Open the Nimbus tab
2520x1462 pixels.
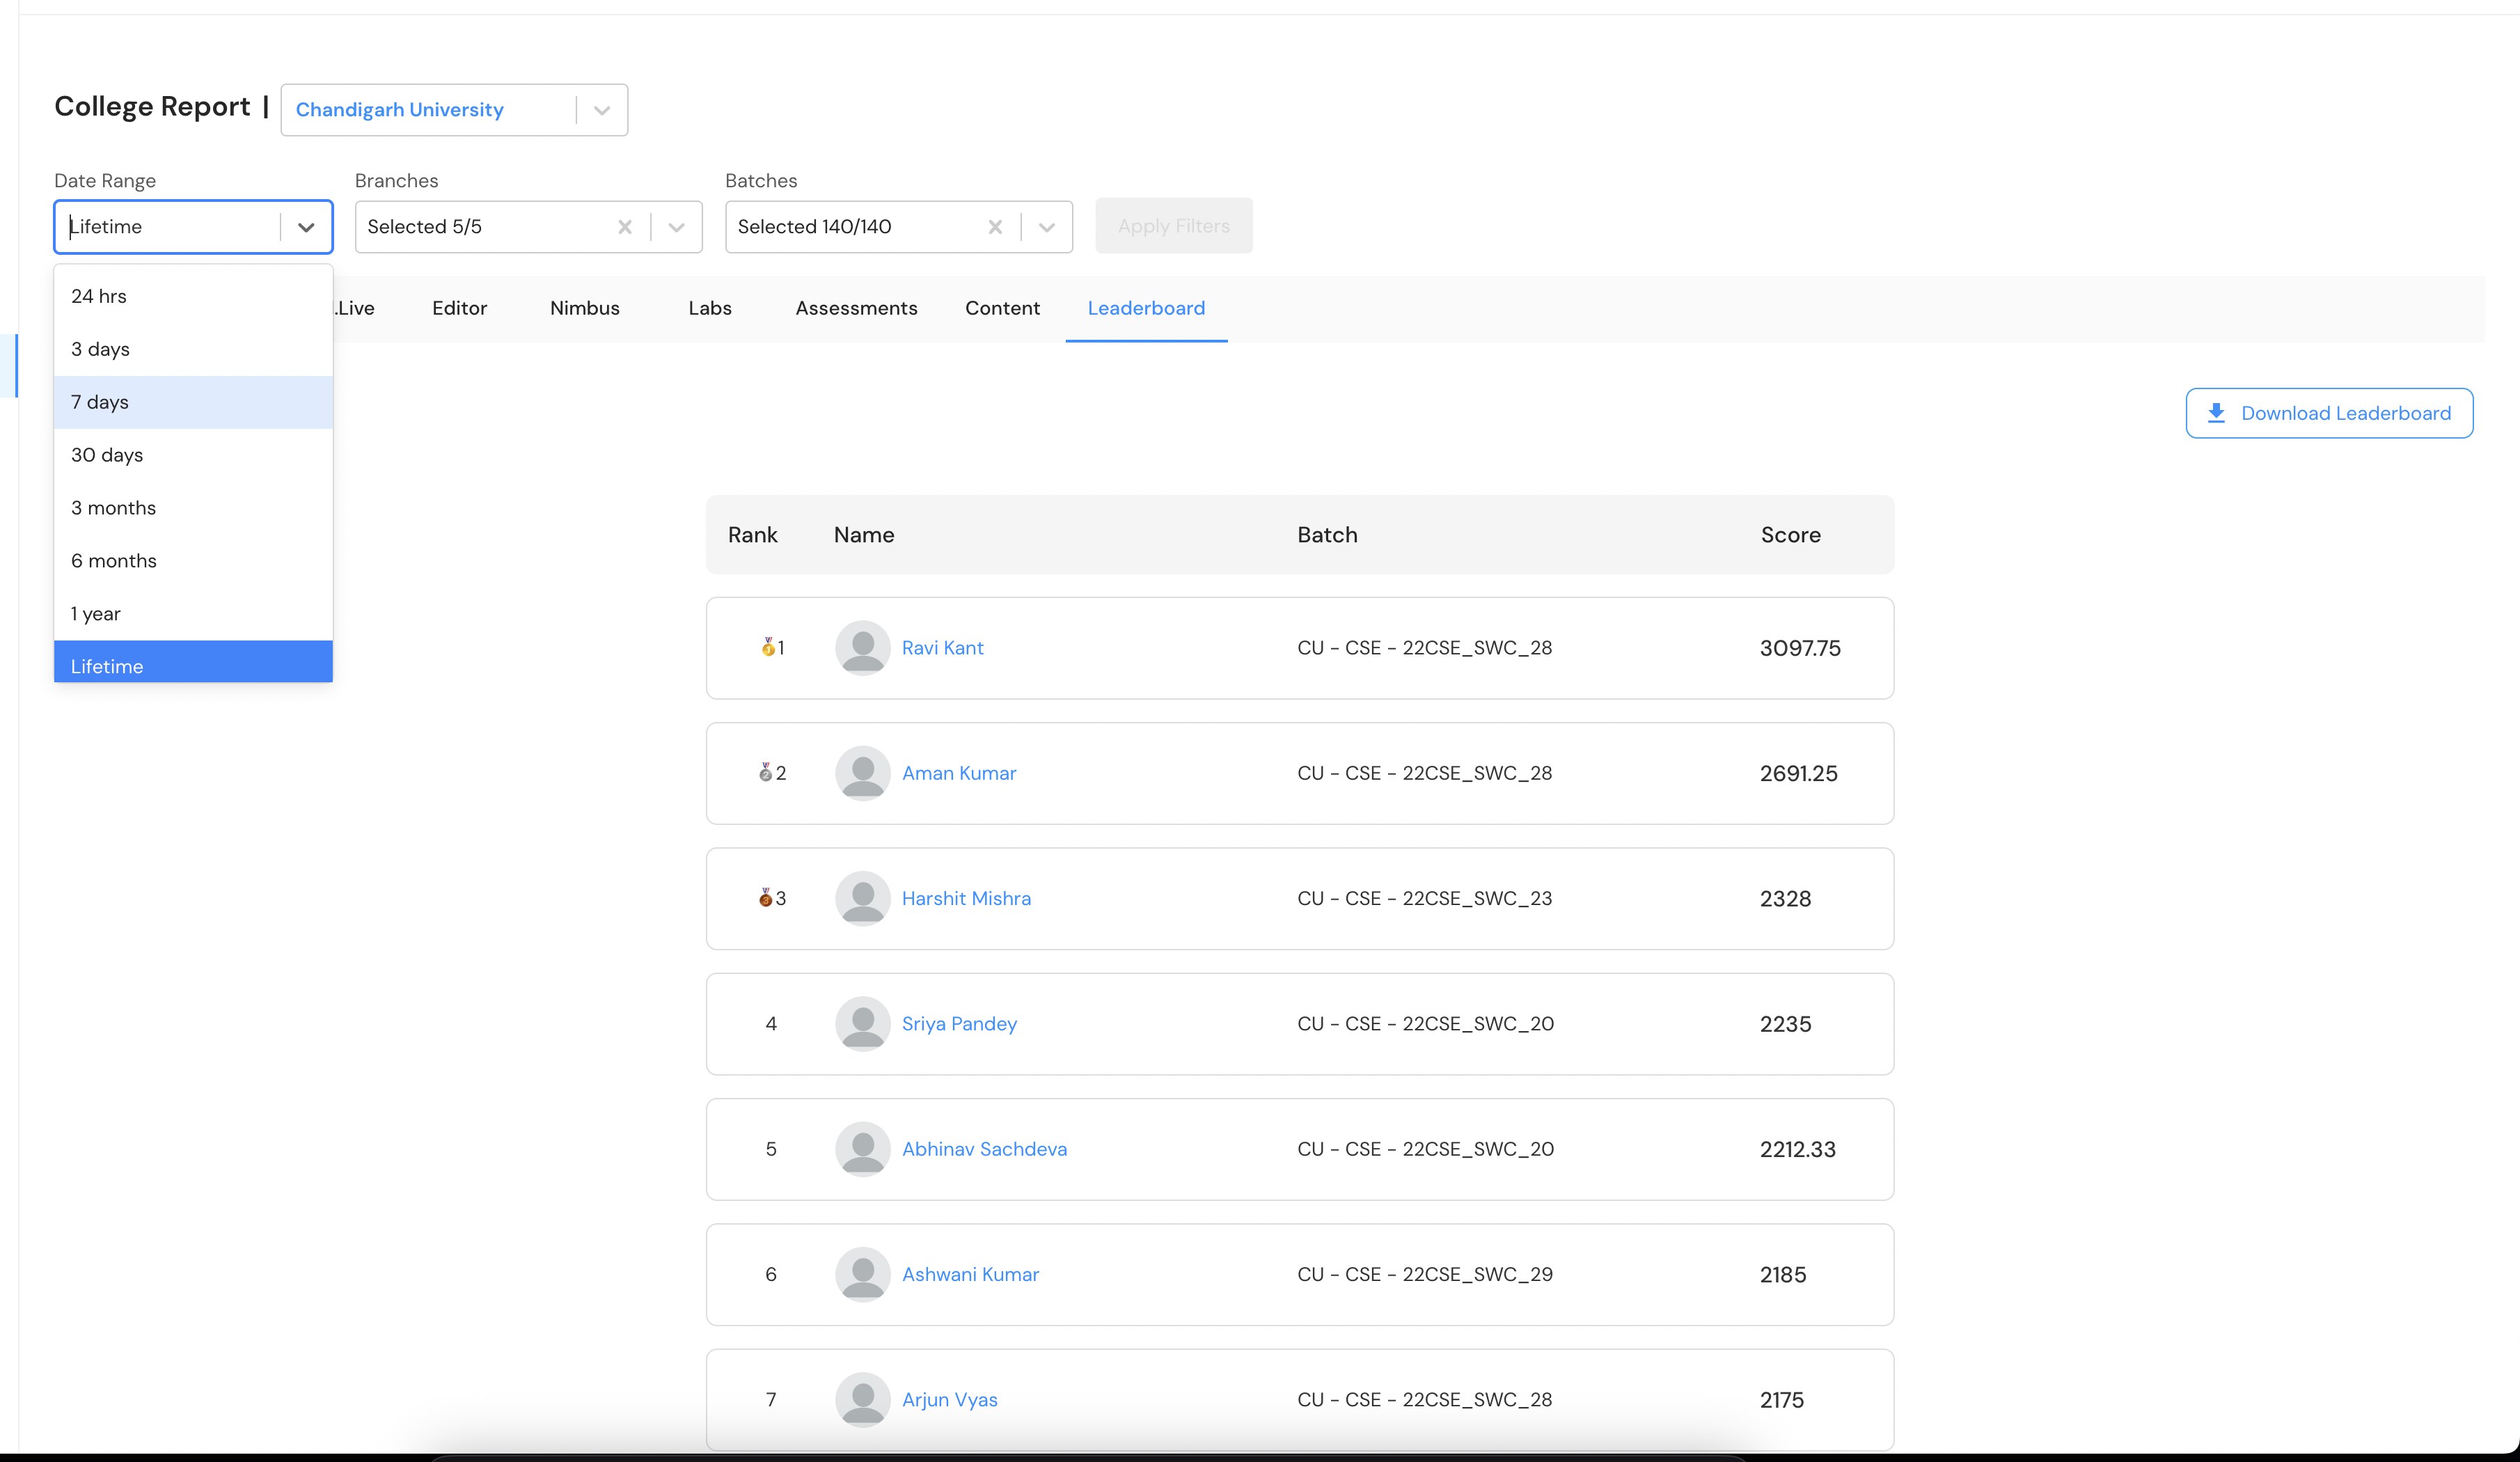584,308
